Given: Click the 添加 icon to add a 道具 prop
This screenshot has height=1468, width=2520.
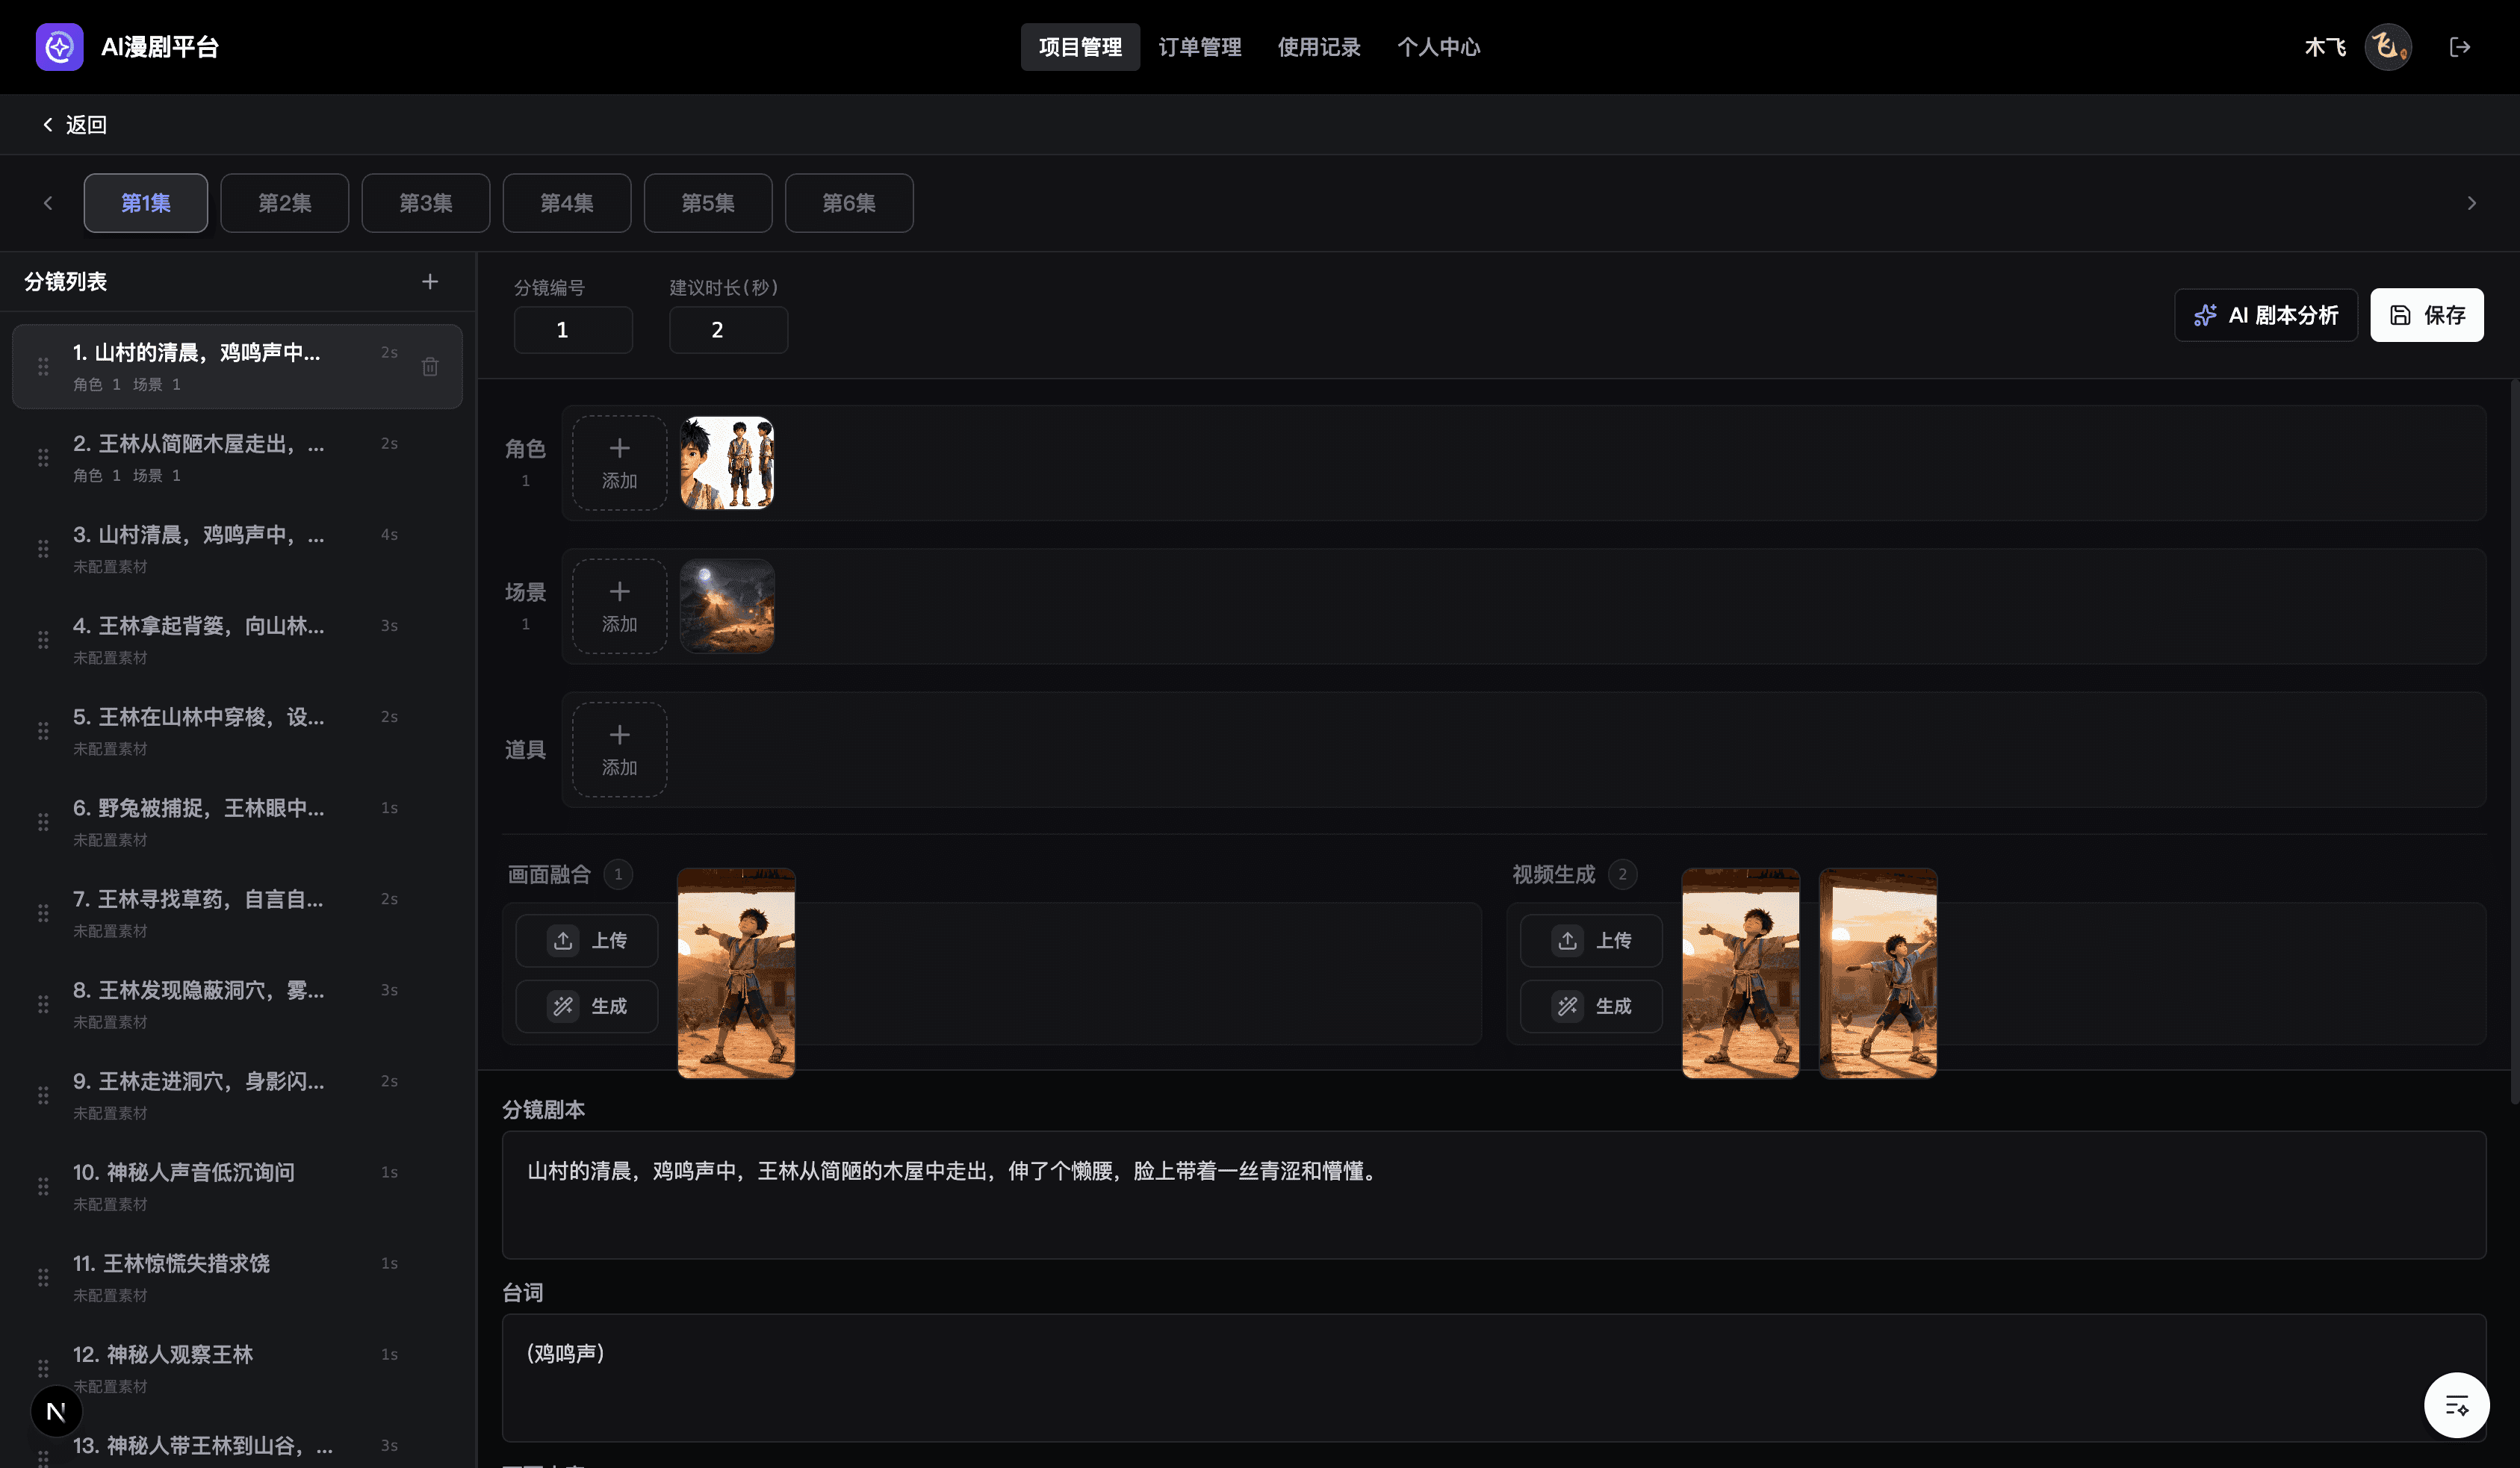Looking at the screenshot, I should pyautogui.click(x=618, y=749).
